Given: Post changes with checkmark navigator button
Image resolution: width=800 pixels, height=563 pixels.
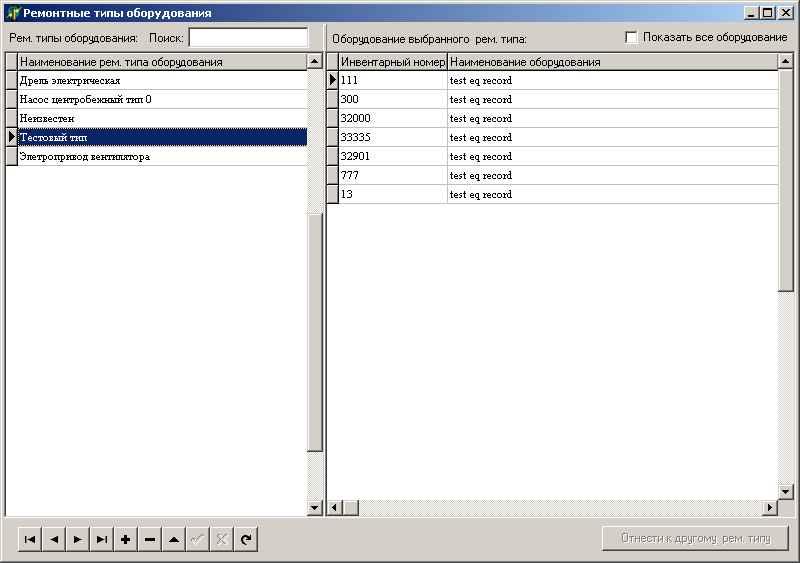Looking at the screenshot, I should click(x=197, y=540).
